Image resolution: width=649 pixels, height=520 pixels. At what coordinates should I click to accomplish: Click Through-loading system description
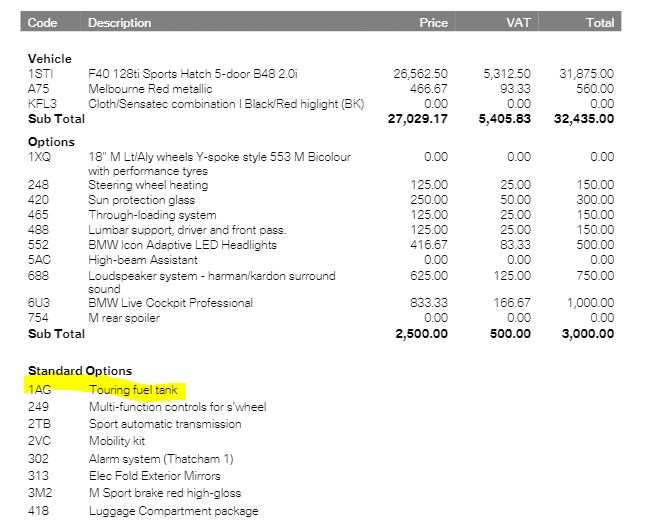(x=152, y=215)
